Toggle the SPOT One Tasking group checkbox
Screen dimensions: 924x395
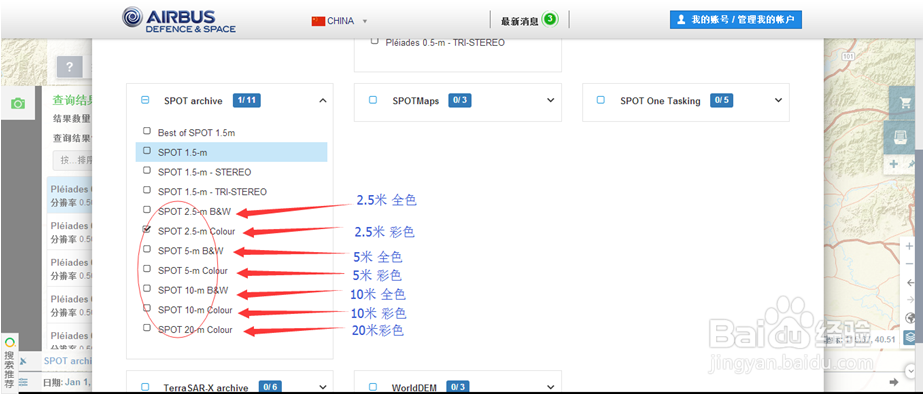click(600, 100)
